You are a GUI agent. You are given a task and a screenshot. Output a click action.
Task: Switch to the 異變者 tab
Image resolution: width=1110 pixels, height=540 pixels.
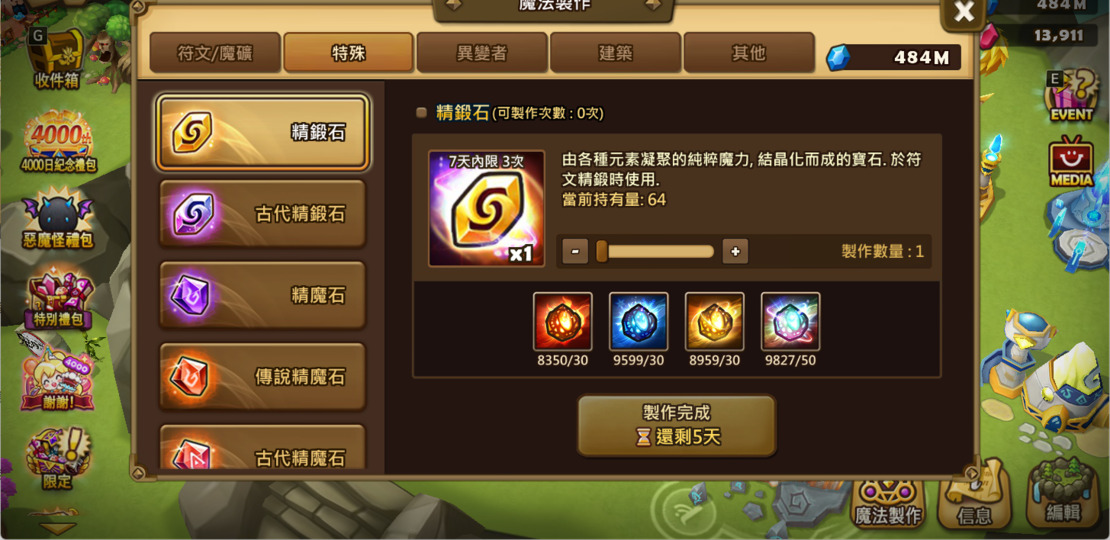[x=481, y=52]
